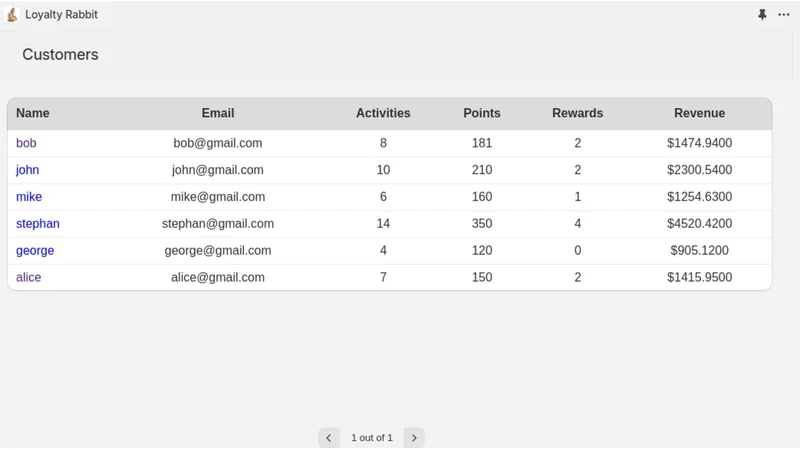Open customer john's profile link

point(28,170)
